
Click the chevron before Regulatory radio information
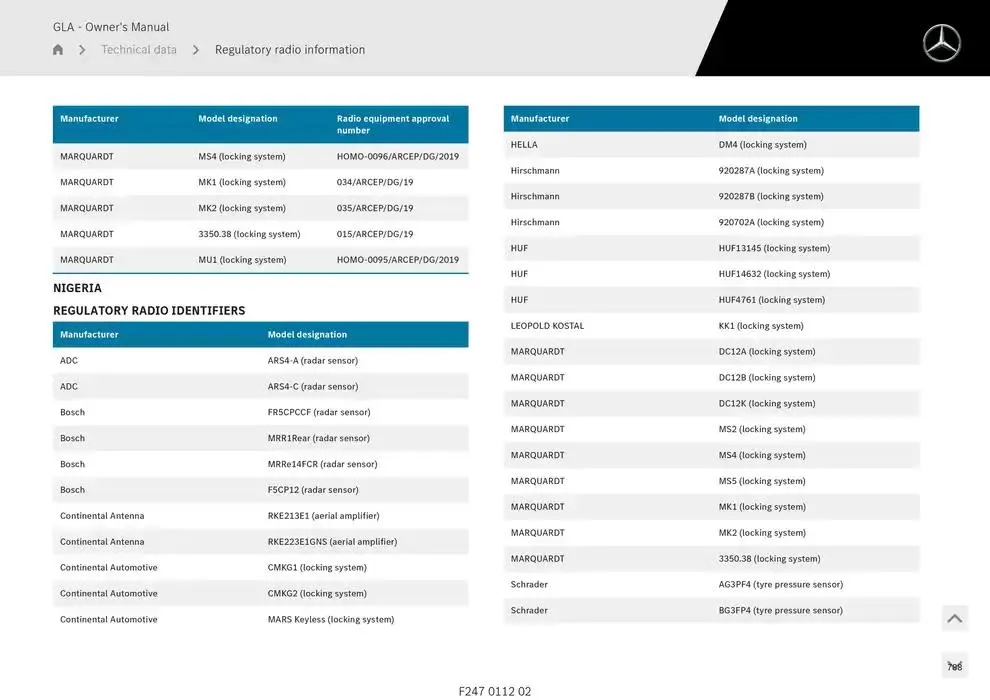(196, 50)
